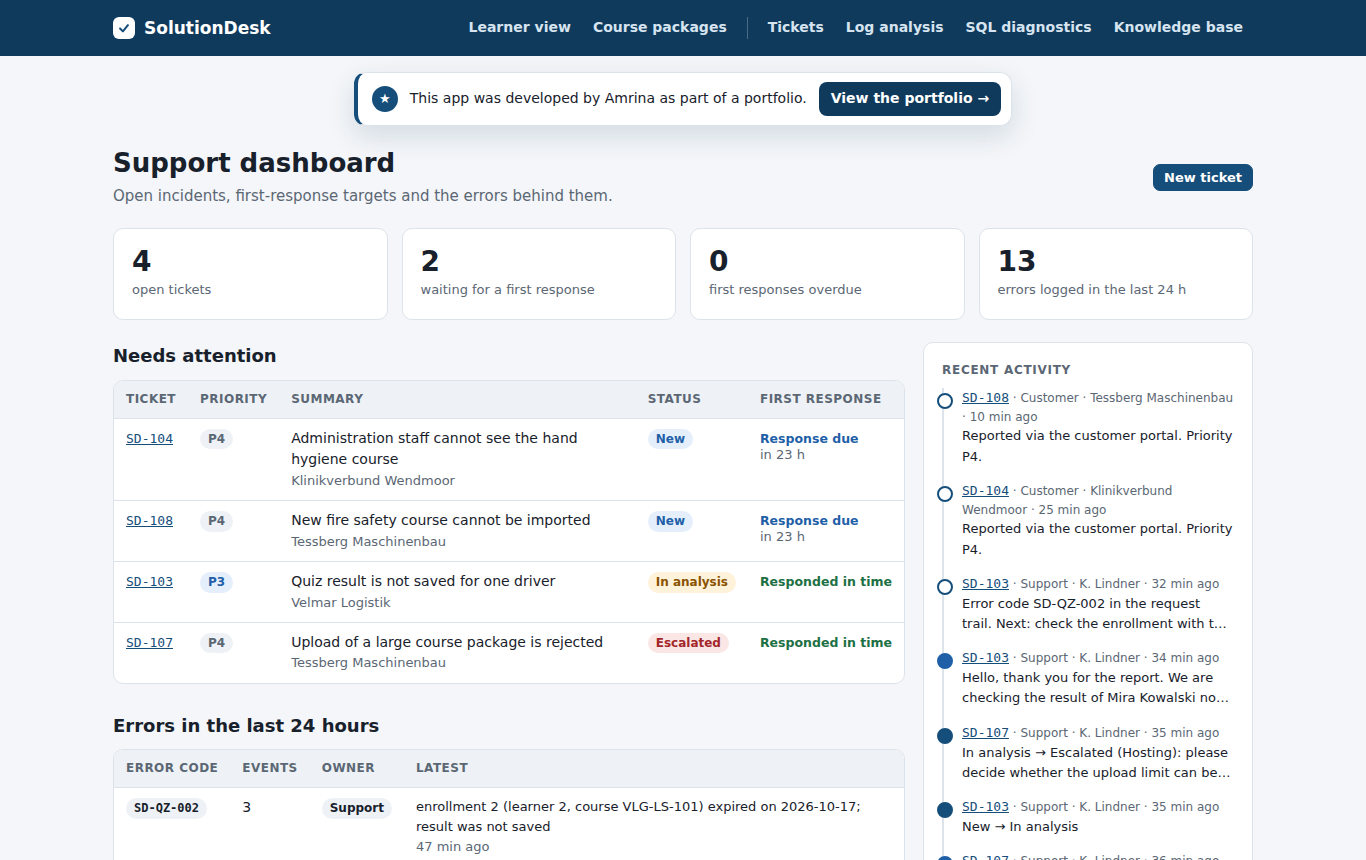1366x860 pixels.
Task: Click summary "Quiz result is not saved for one driver"
Action: 423,581
